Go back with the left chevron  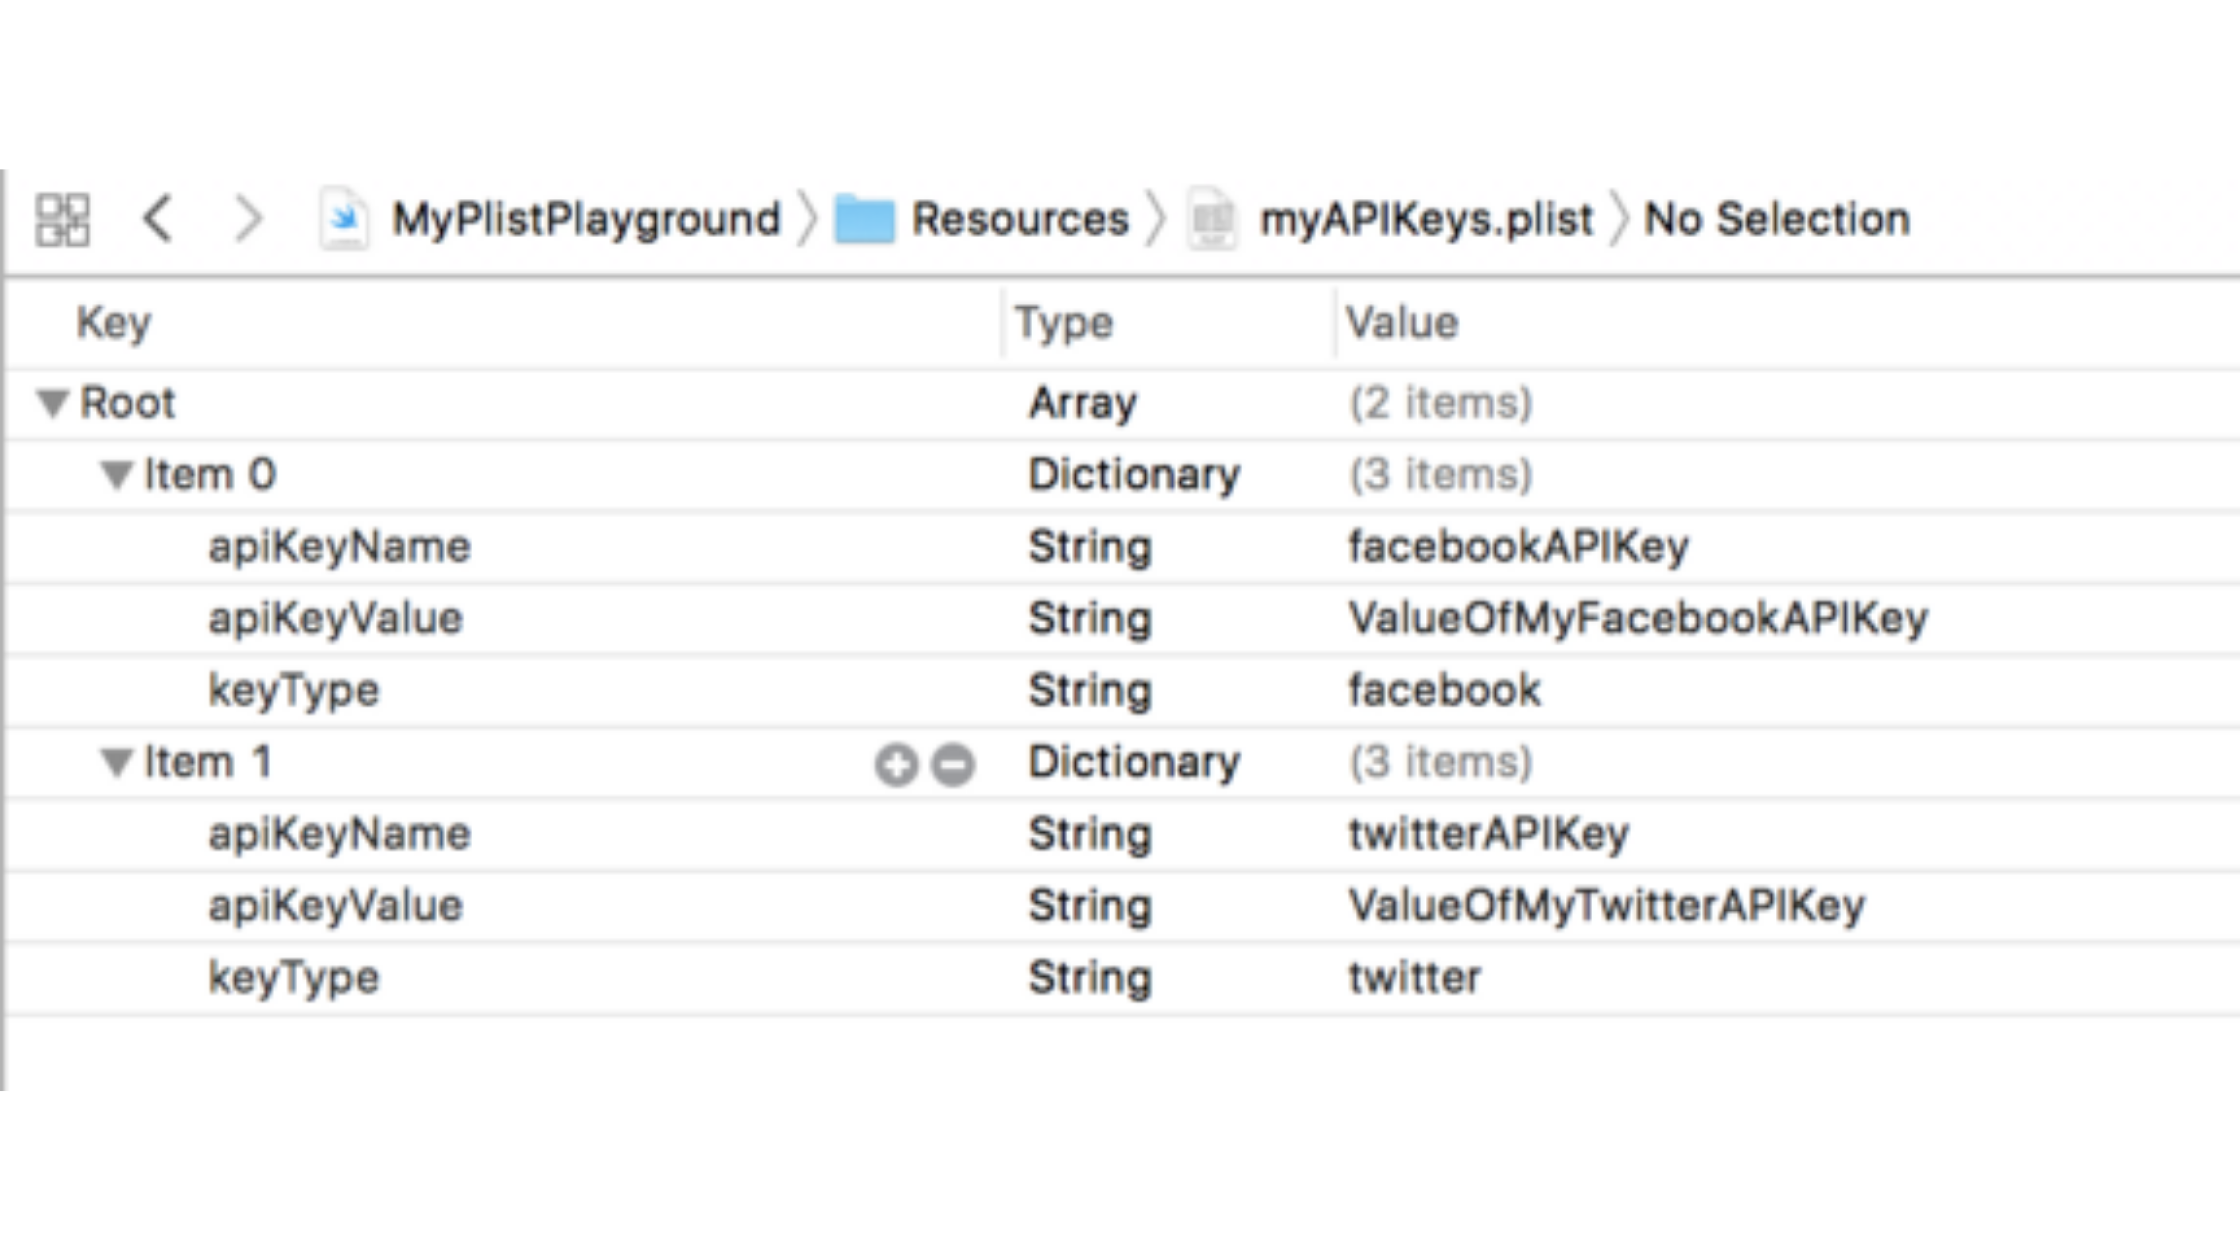158,219
